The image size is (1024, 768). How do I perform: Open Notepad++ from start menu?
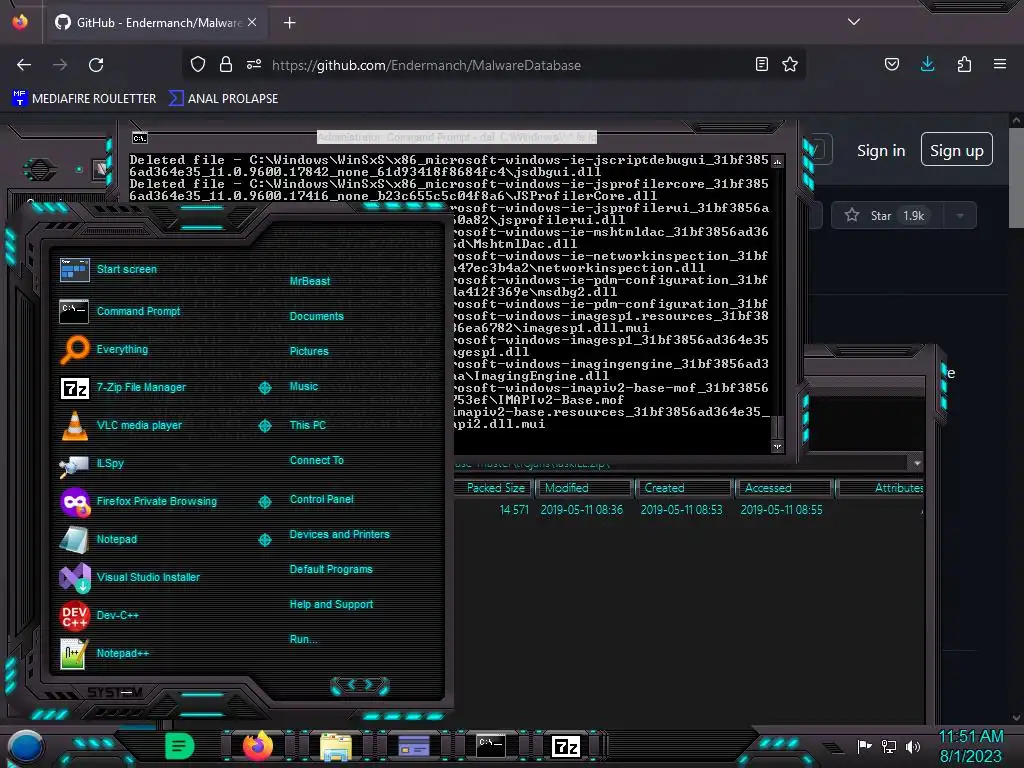[104, 653]
